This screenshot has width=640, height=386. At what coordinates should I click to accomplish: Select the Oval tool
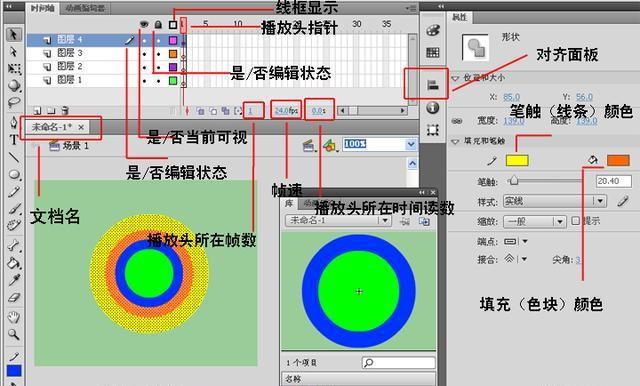(14, 174)
